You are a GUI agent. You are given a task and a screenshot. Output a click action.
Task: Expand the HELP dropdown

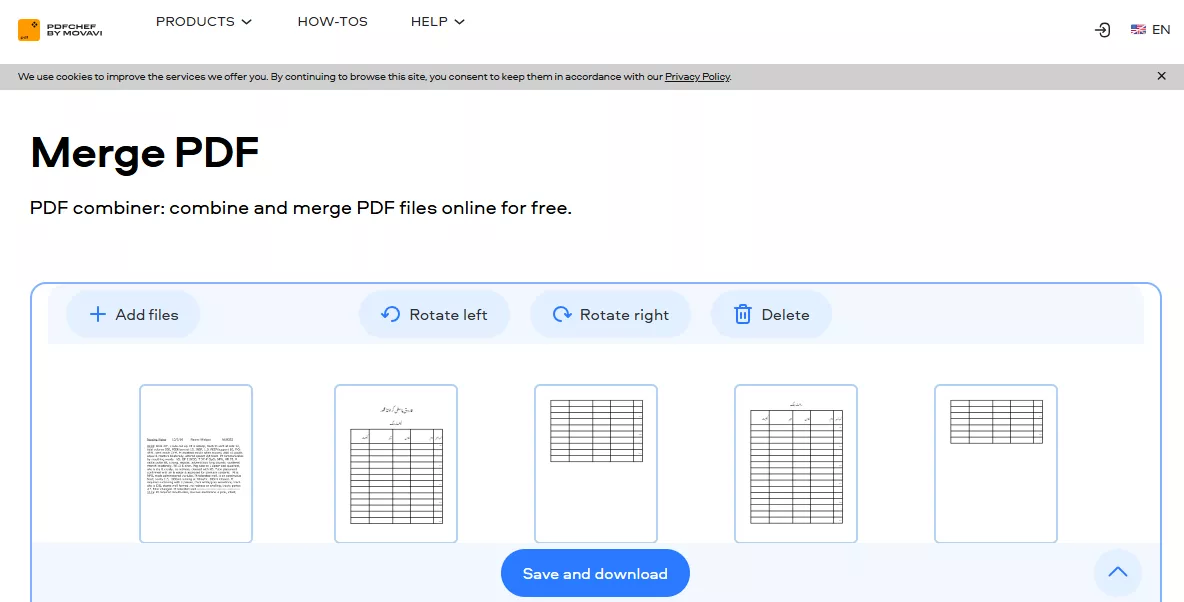pyautogui.click(x=437, y=21)
